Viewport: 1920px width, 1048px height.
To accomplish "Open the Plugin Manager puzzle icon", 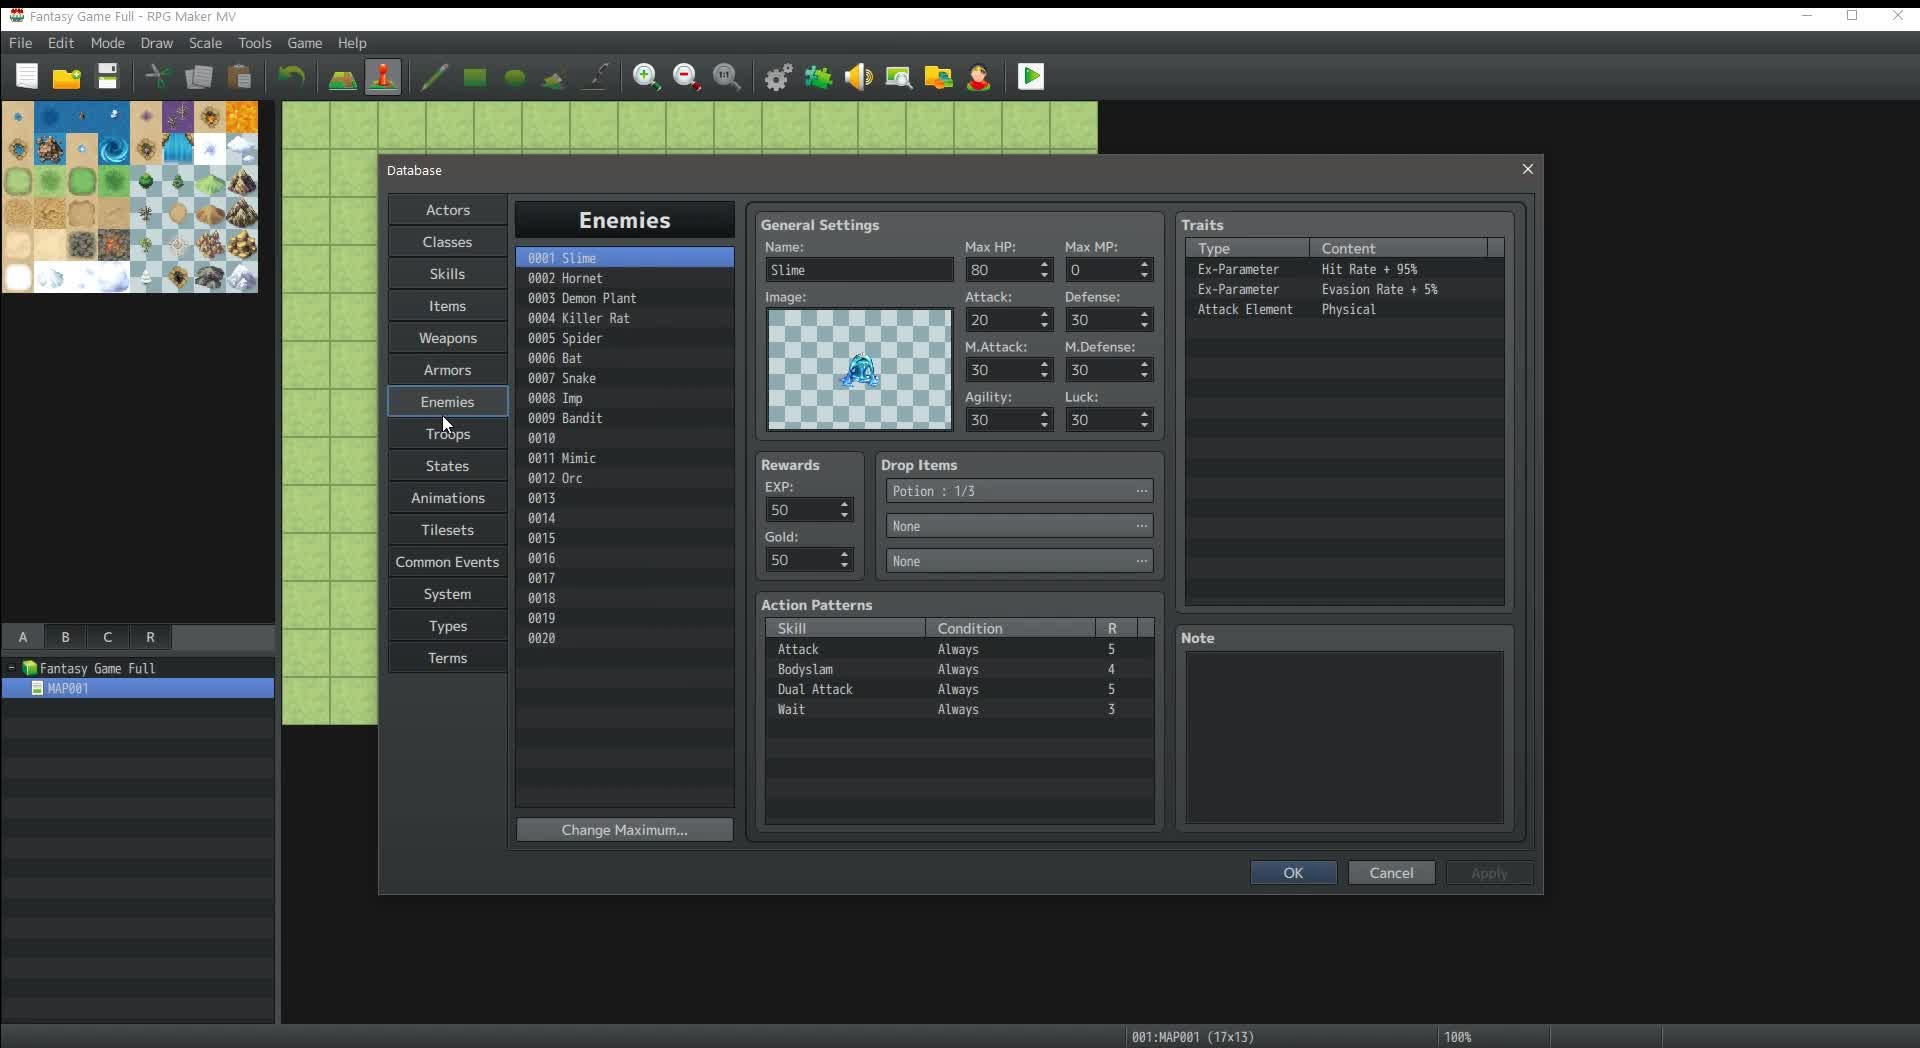I will 819,77.
